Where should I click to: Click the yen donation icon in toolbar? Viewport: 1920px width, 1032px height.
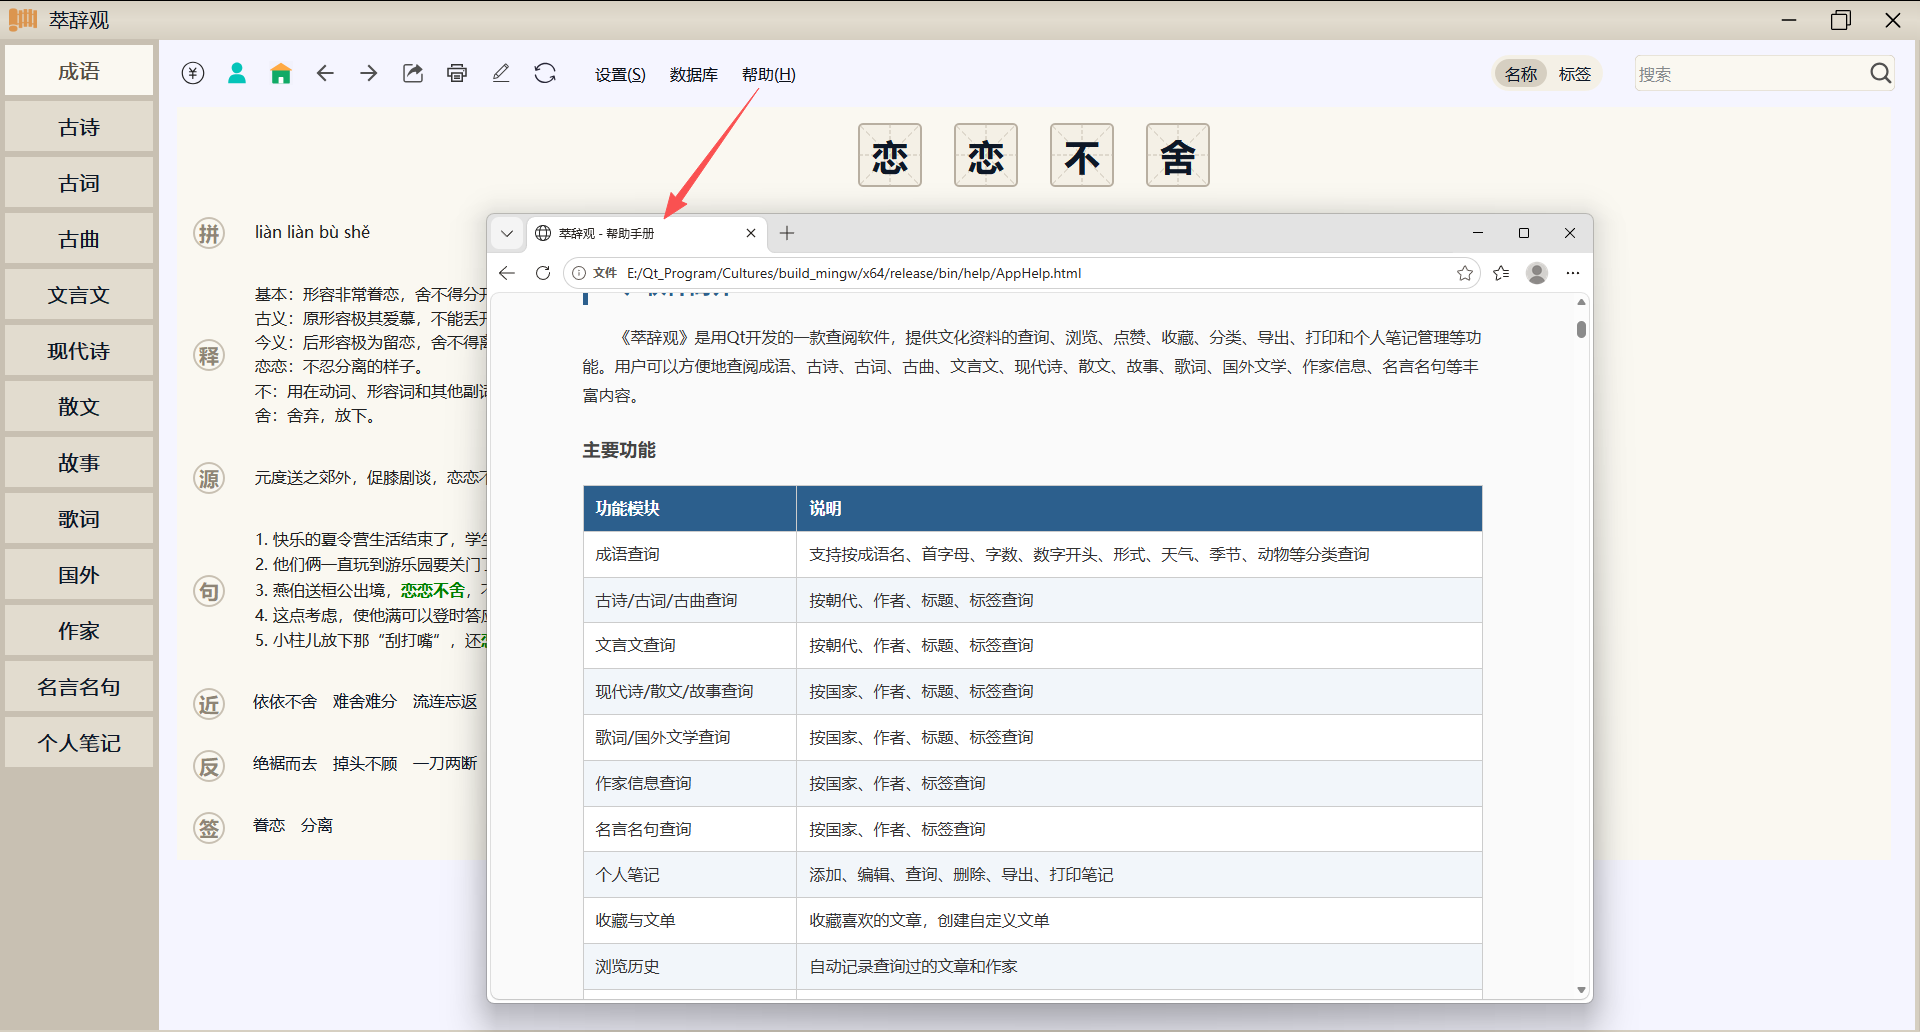[193, 73]
